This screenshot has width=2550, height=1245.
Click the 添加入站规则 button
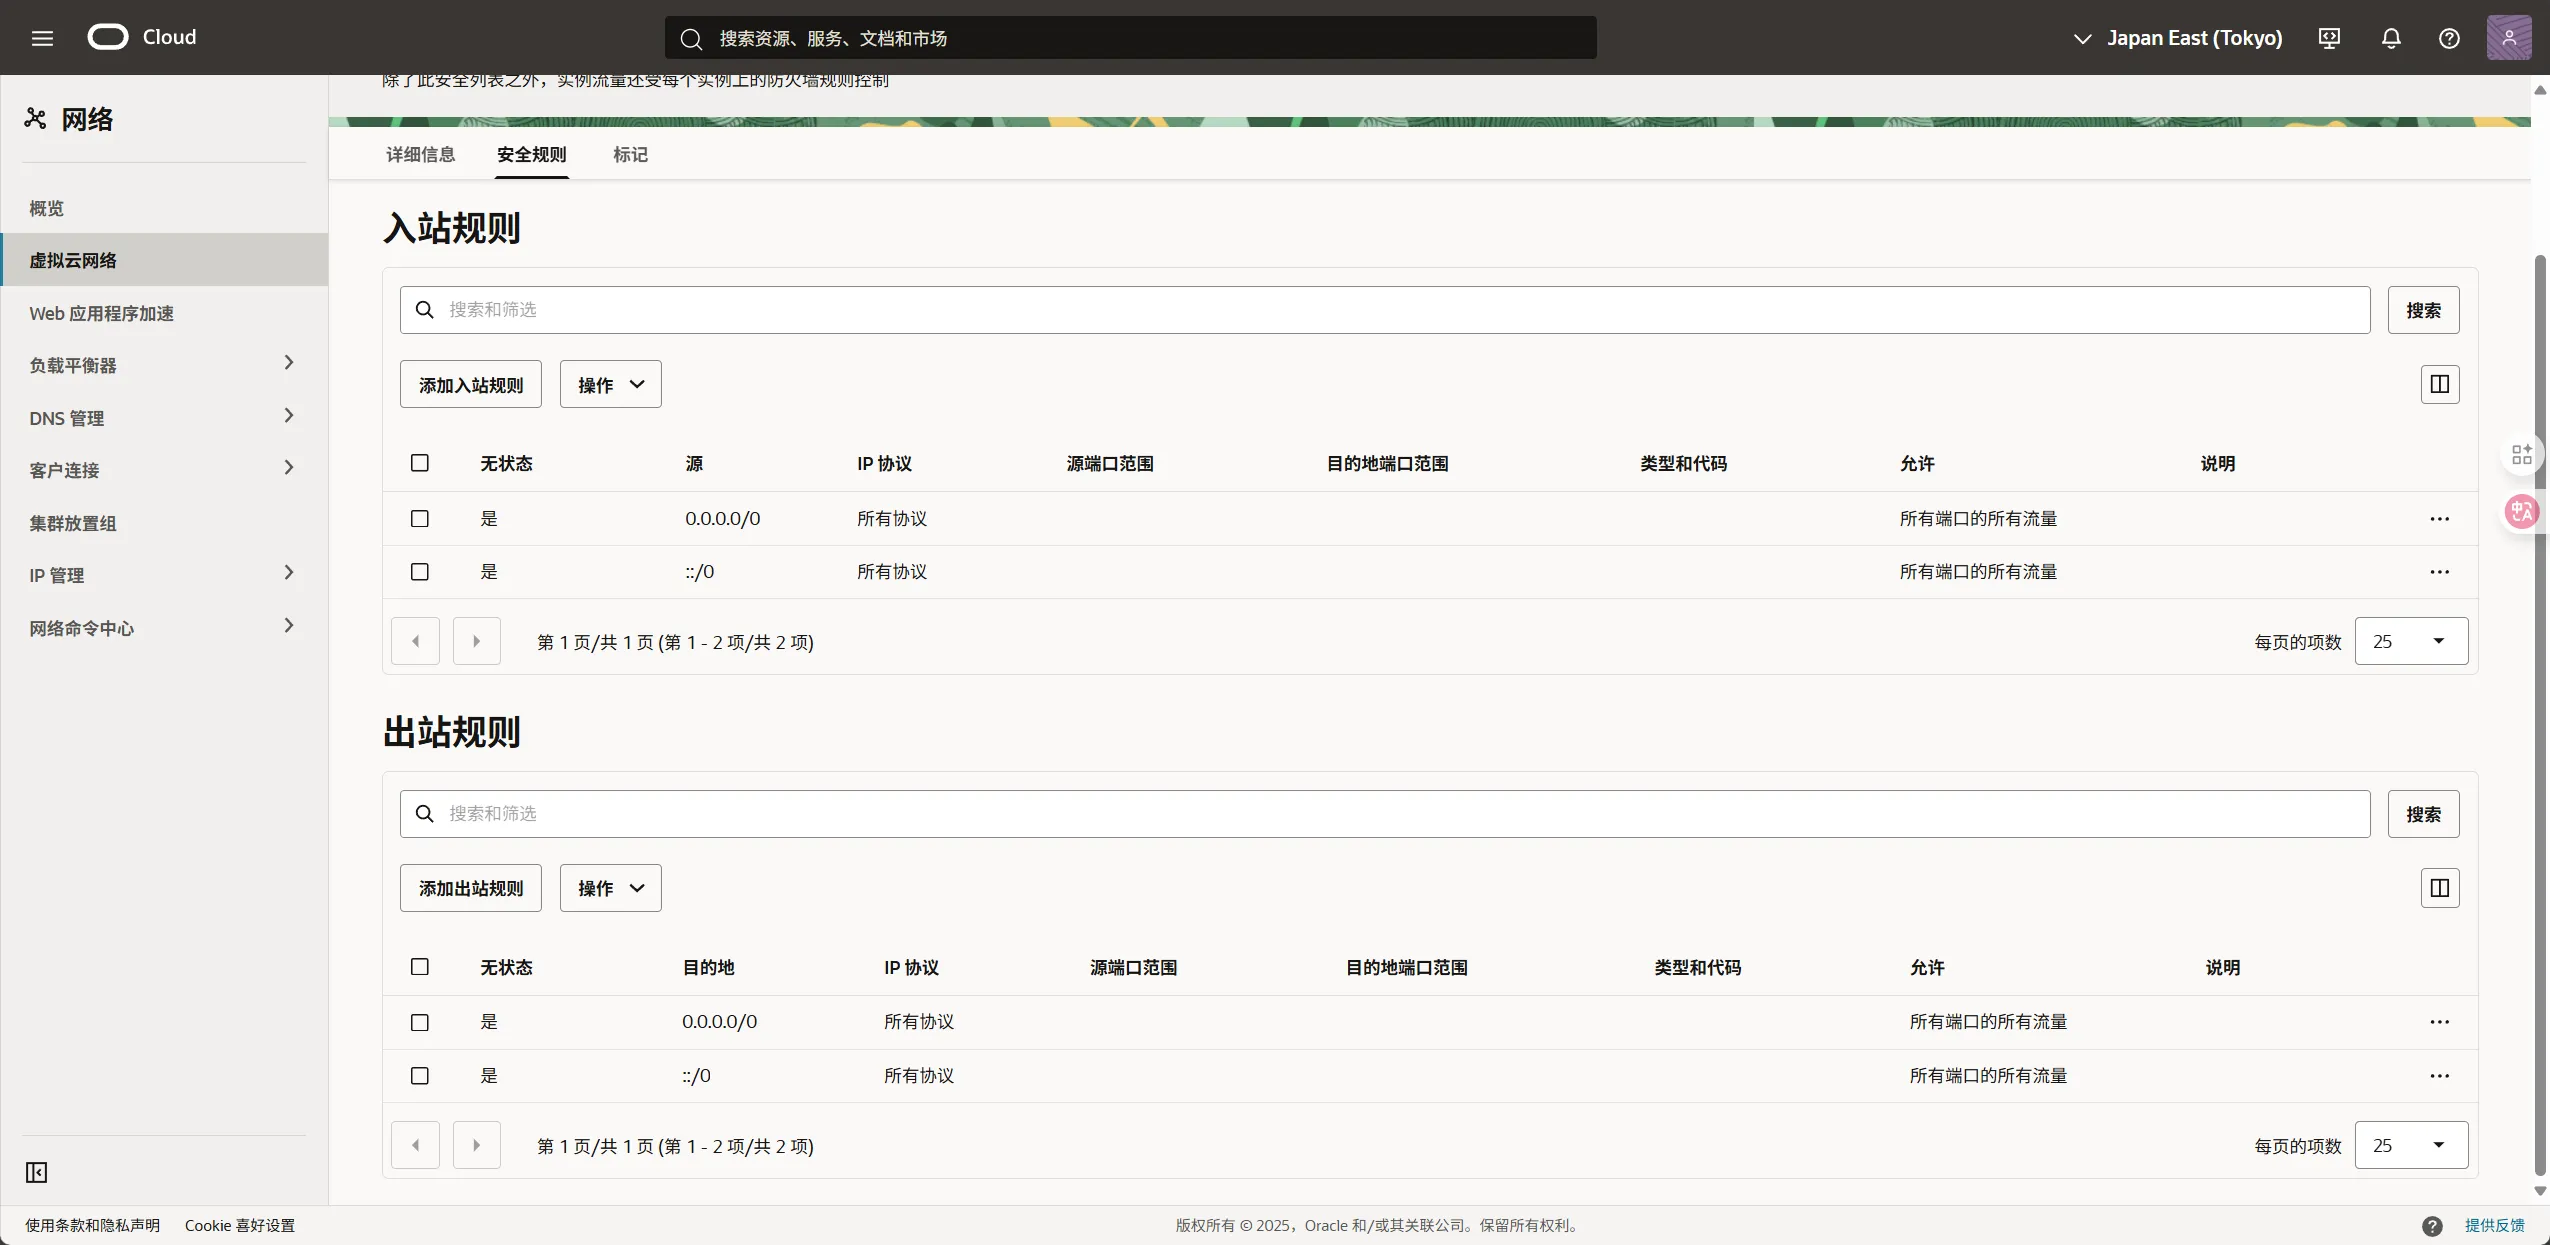click(470, 384)
